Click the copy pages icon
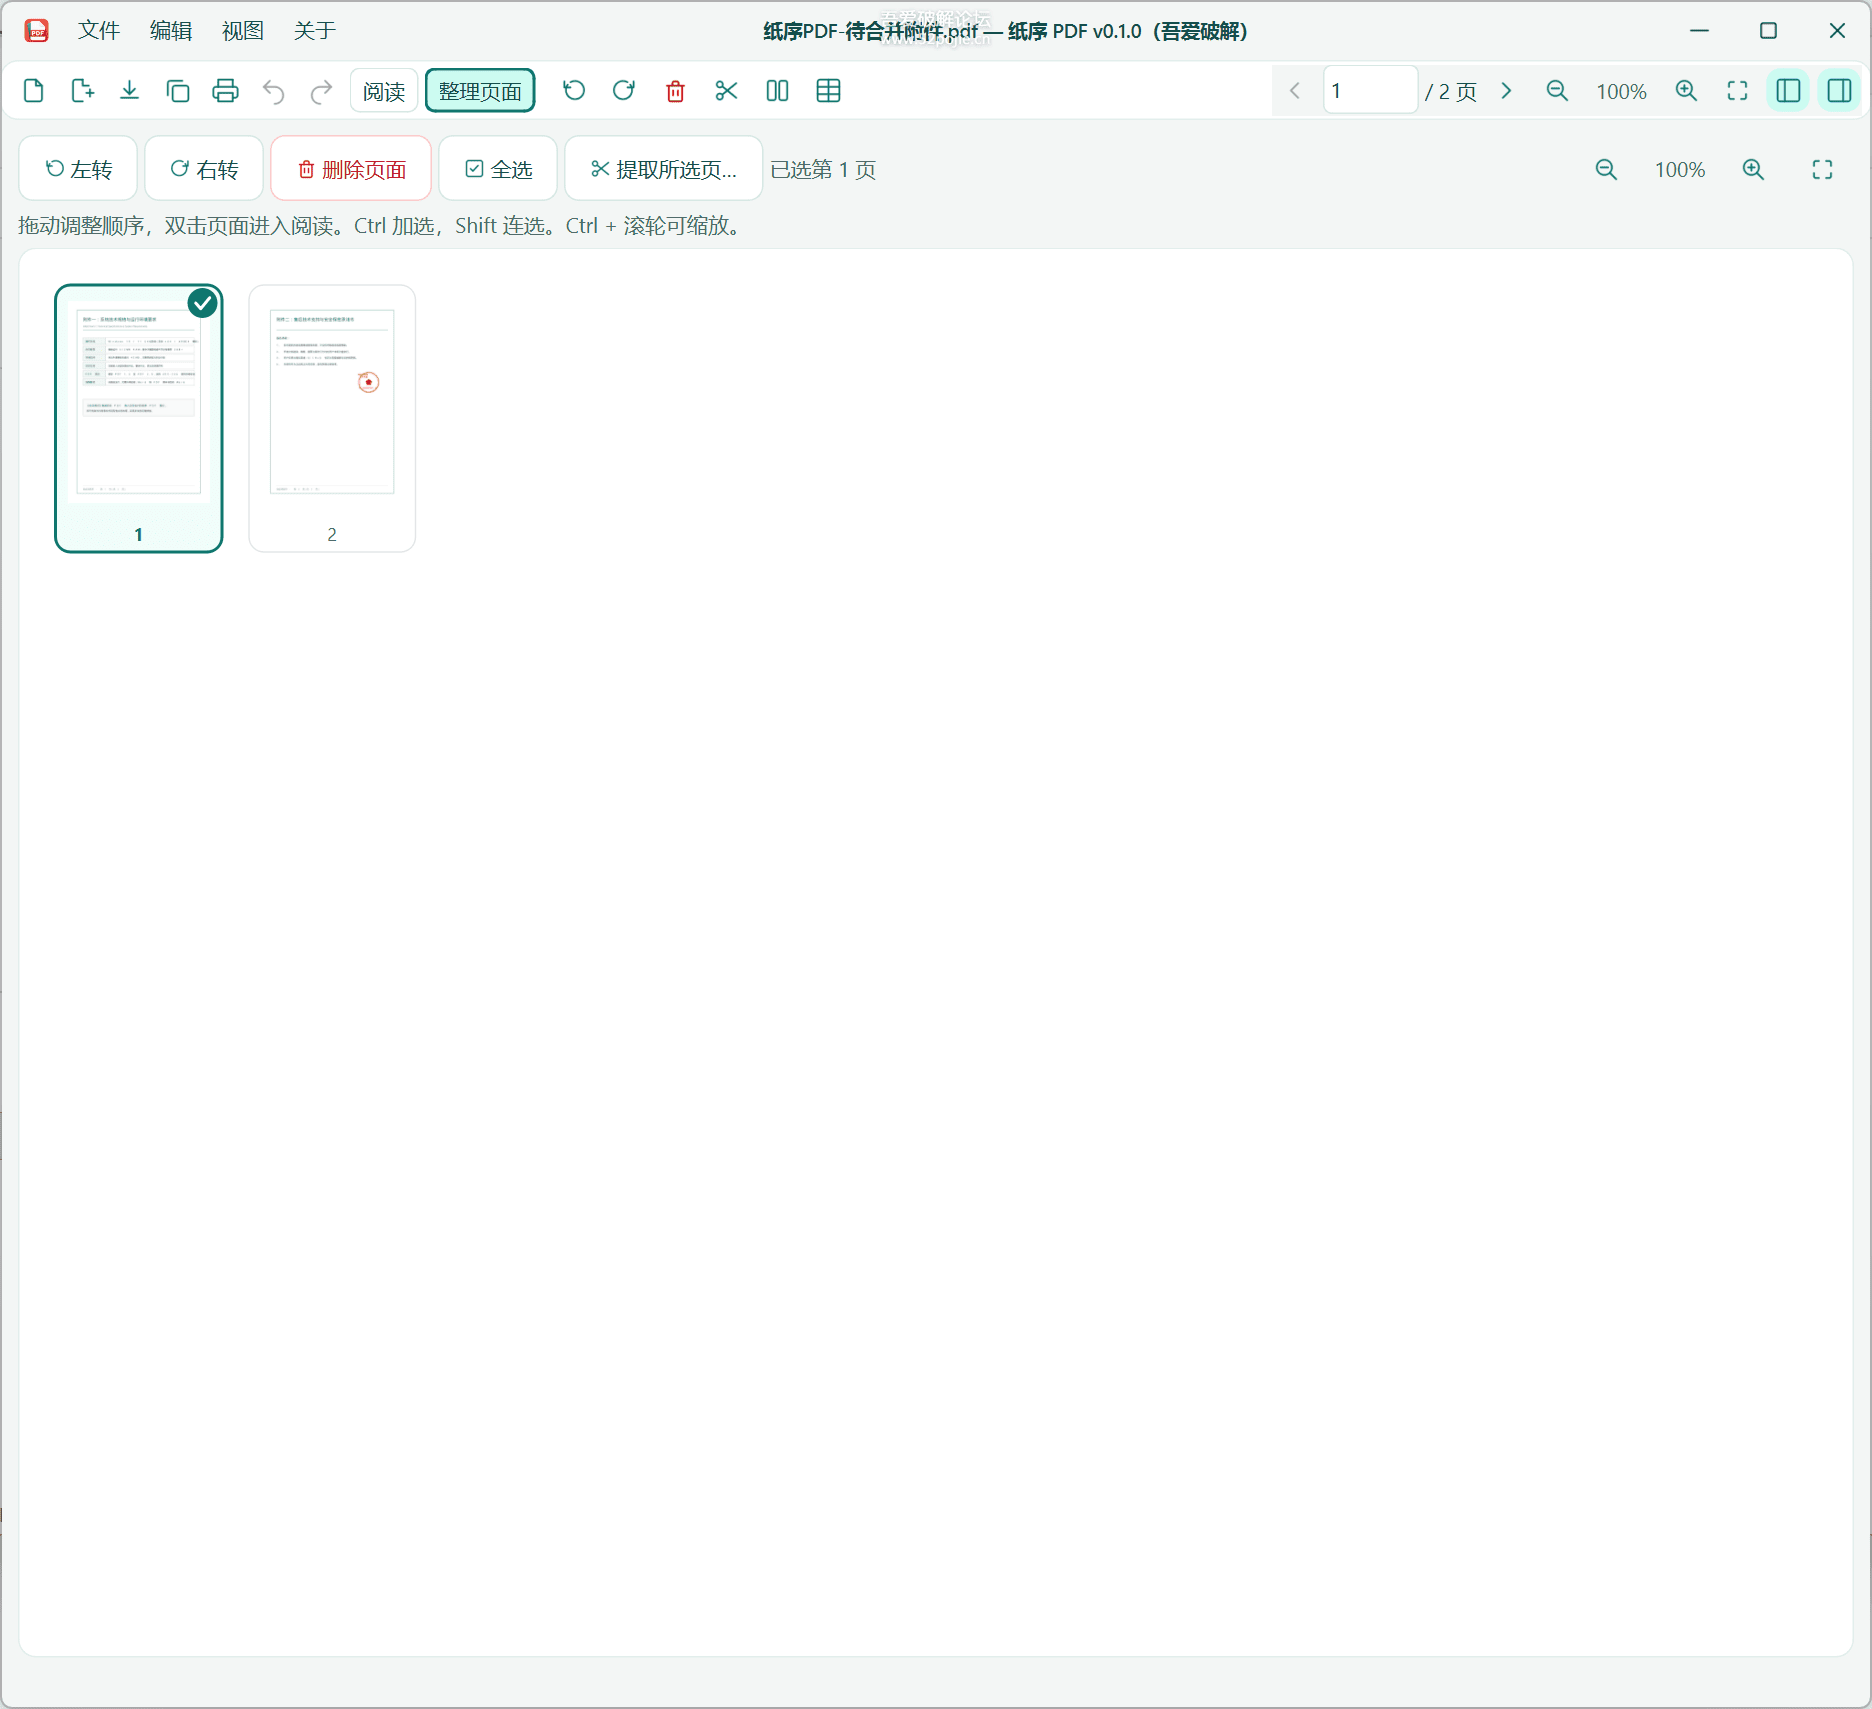The width and height of the screenshot is (1872, 1709). 177,91
